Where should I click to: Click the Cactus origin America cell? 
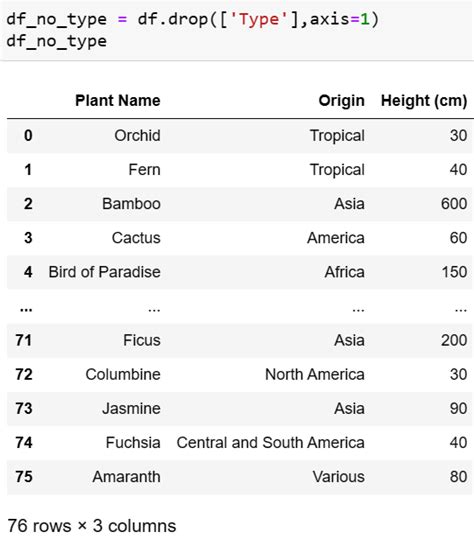(336, 238)
